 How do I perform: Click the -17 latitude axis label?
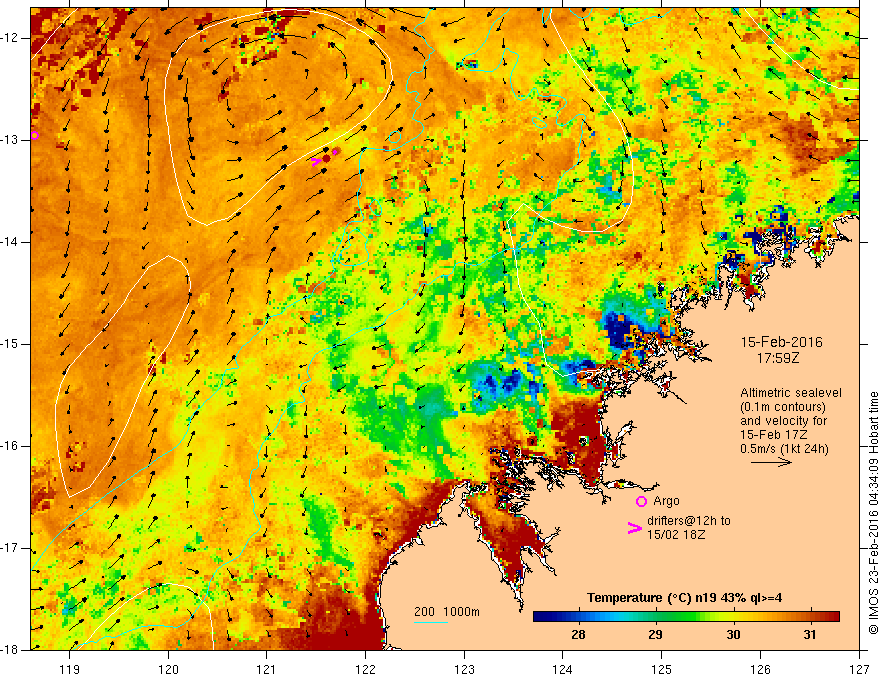tap(10, 548)
